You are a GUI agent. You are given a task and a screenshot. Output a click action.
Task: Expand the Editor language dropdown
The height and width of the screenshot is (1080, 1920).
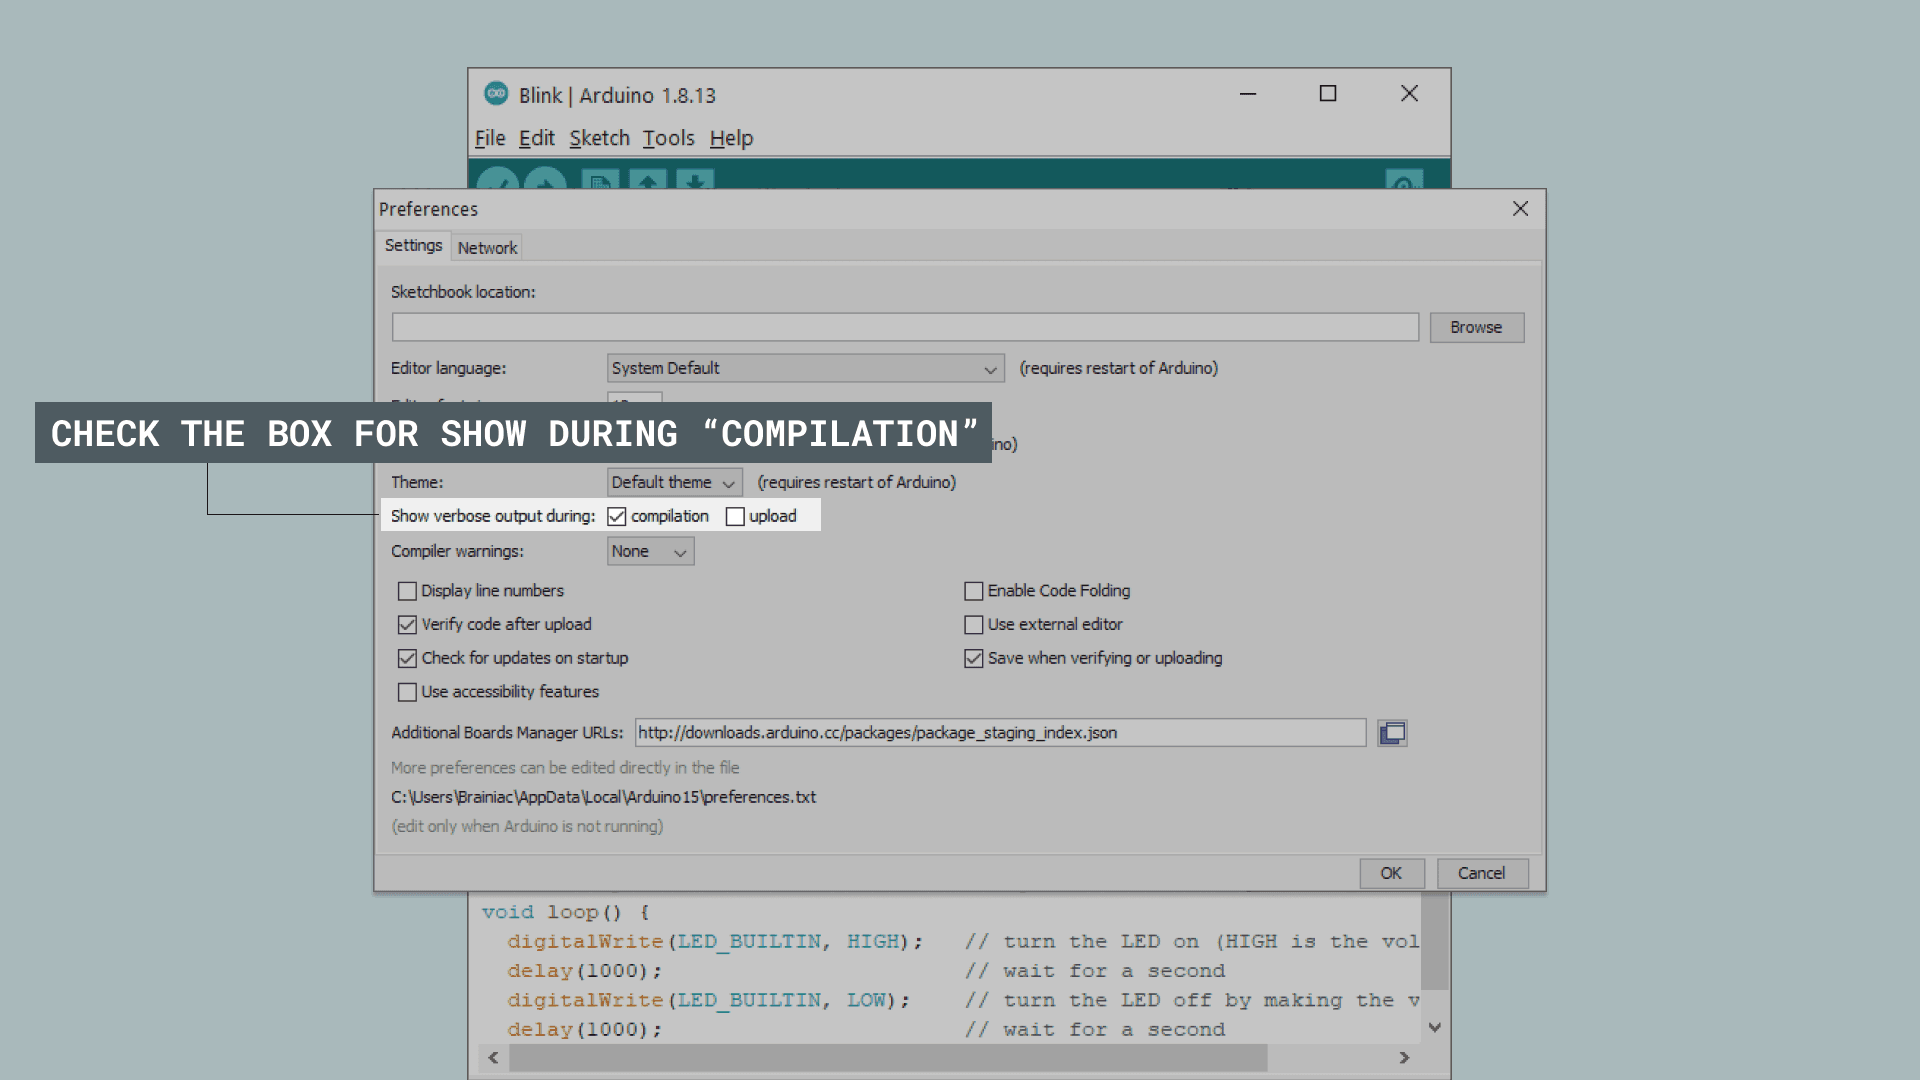[x=805, y=368]
